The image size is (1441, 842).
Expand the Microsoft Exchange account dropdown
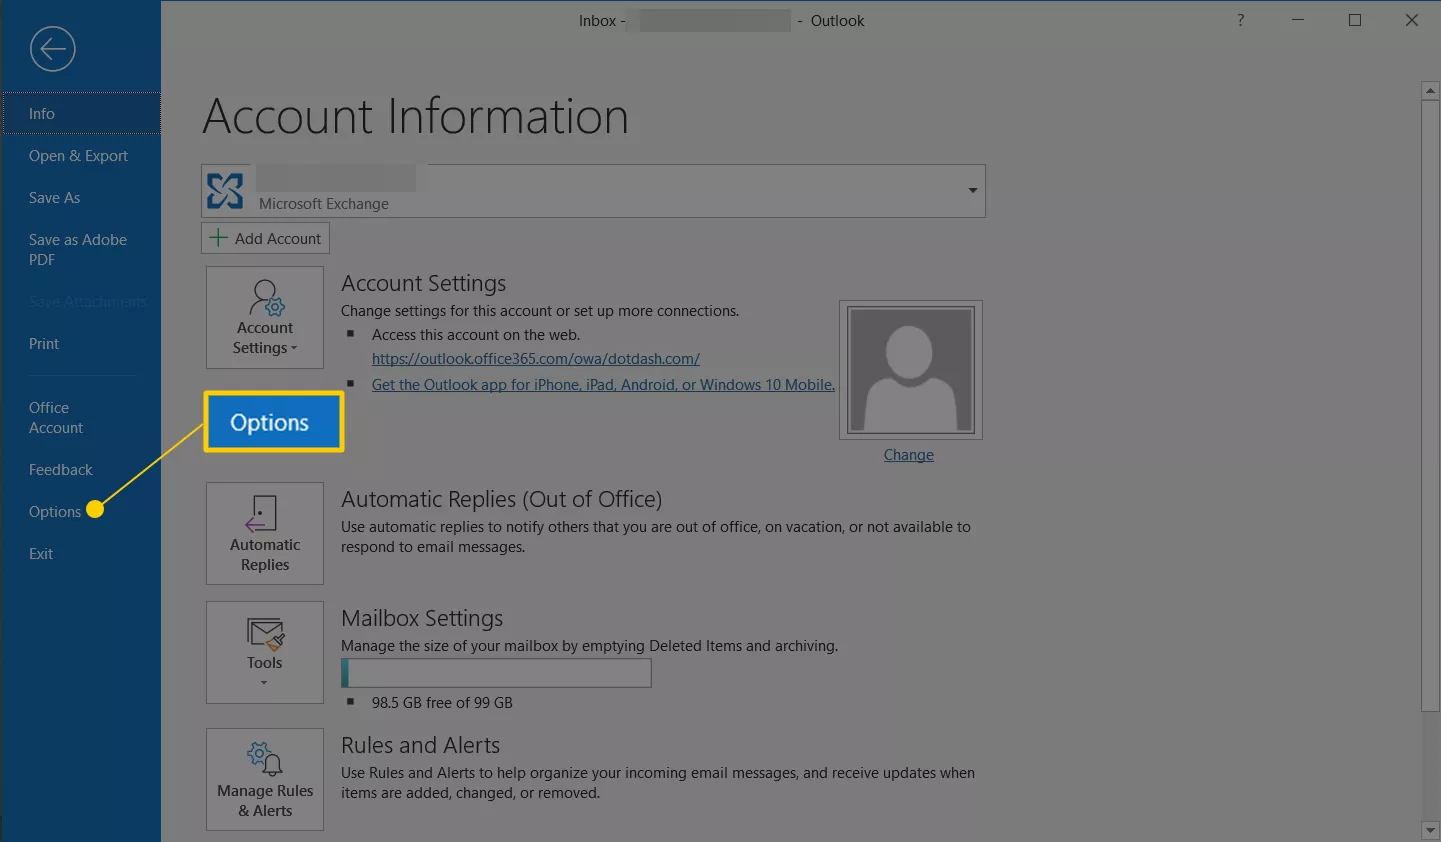[x=972, y=190]
